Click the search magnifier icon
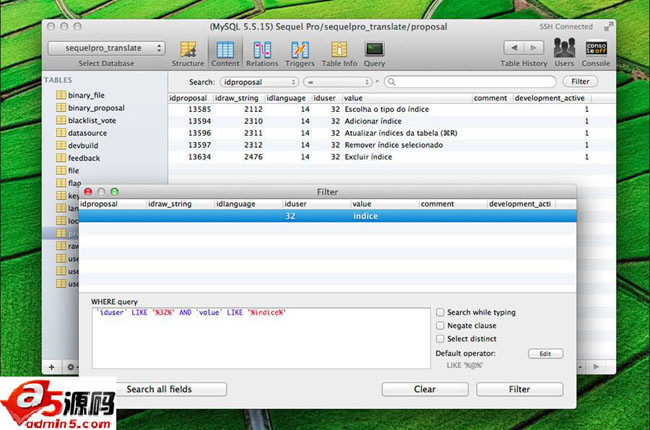 [391, 82]
